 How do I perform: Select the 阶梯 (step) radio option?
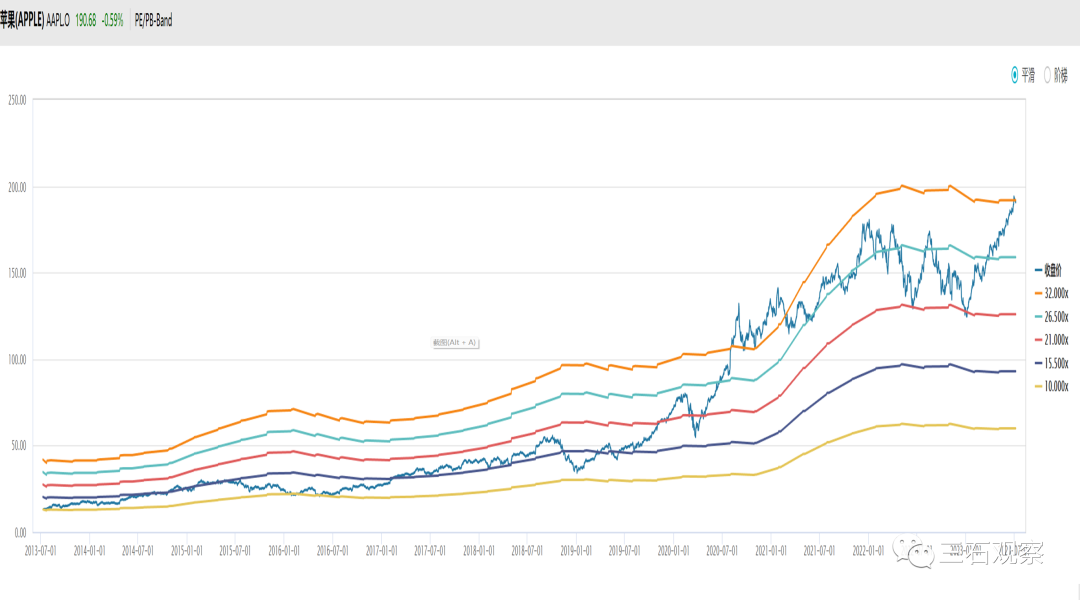pyautogui.click(x=1056, y=75)
